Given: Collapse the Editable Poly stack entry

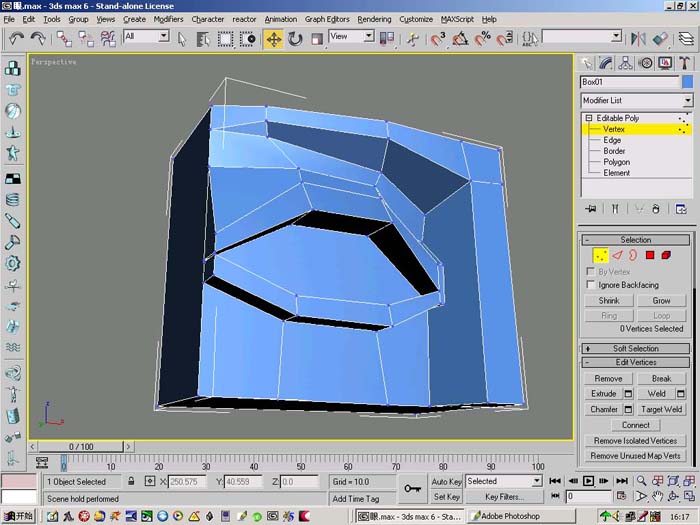Looking at the screenshot, I should (589, 118).
